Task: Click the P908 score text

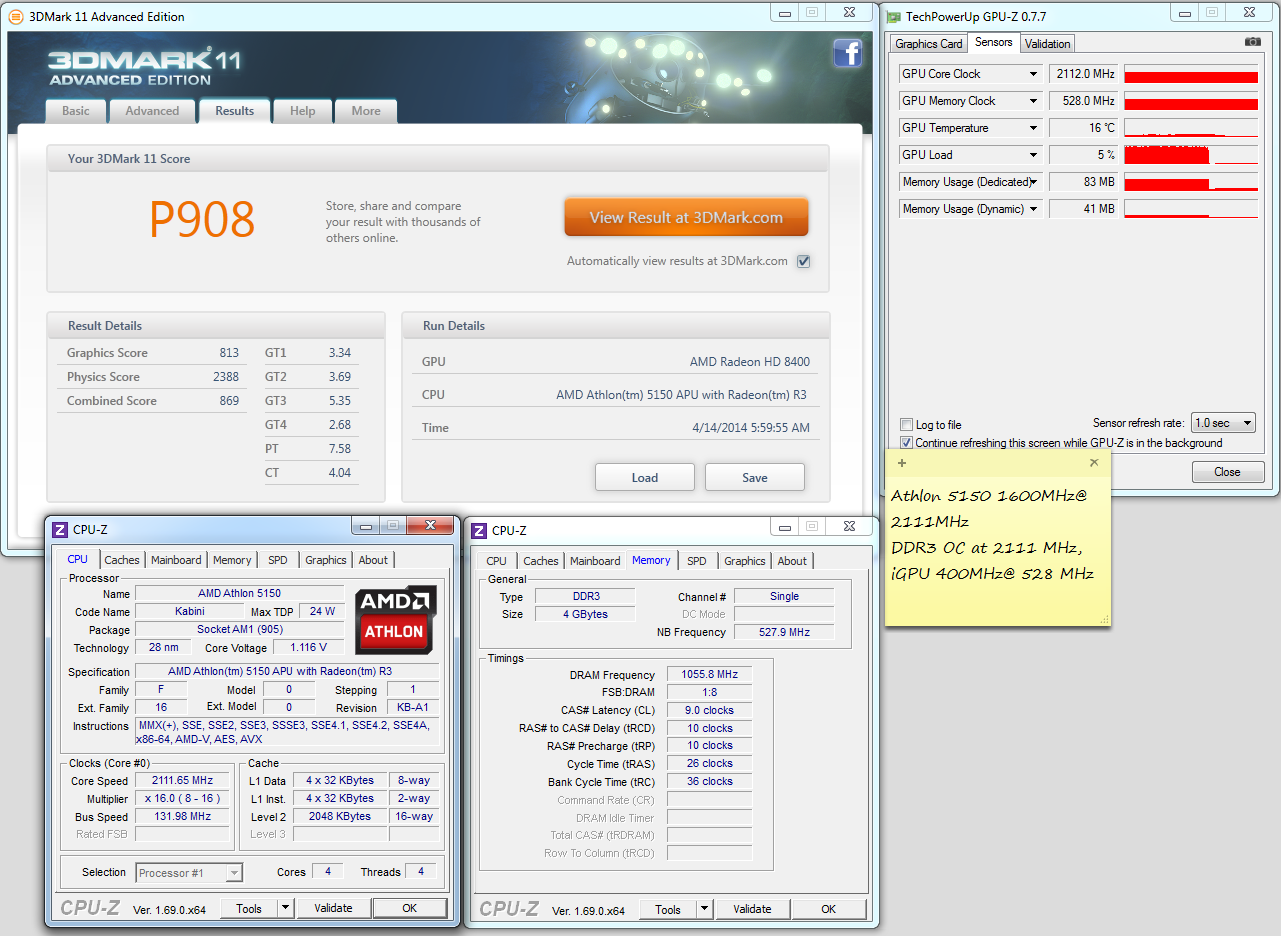Action: tap(203, 219)
